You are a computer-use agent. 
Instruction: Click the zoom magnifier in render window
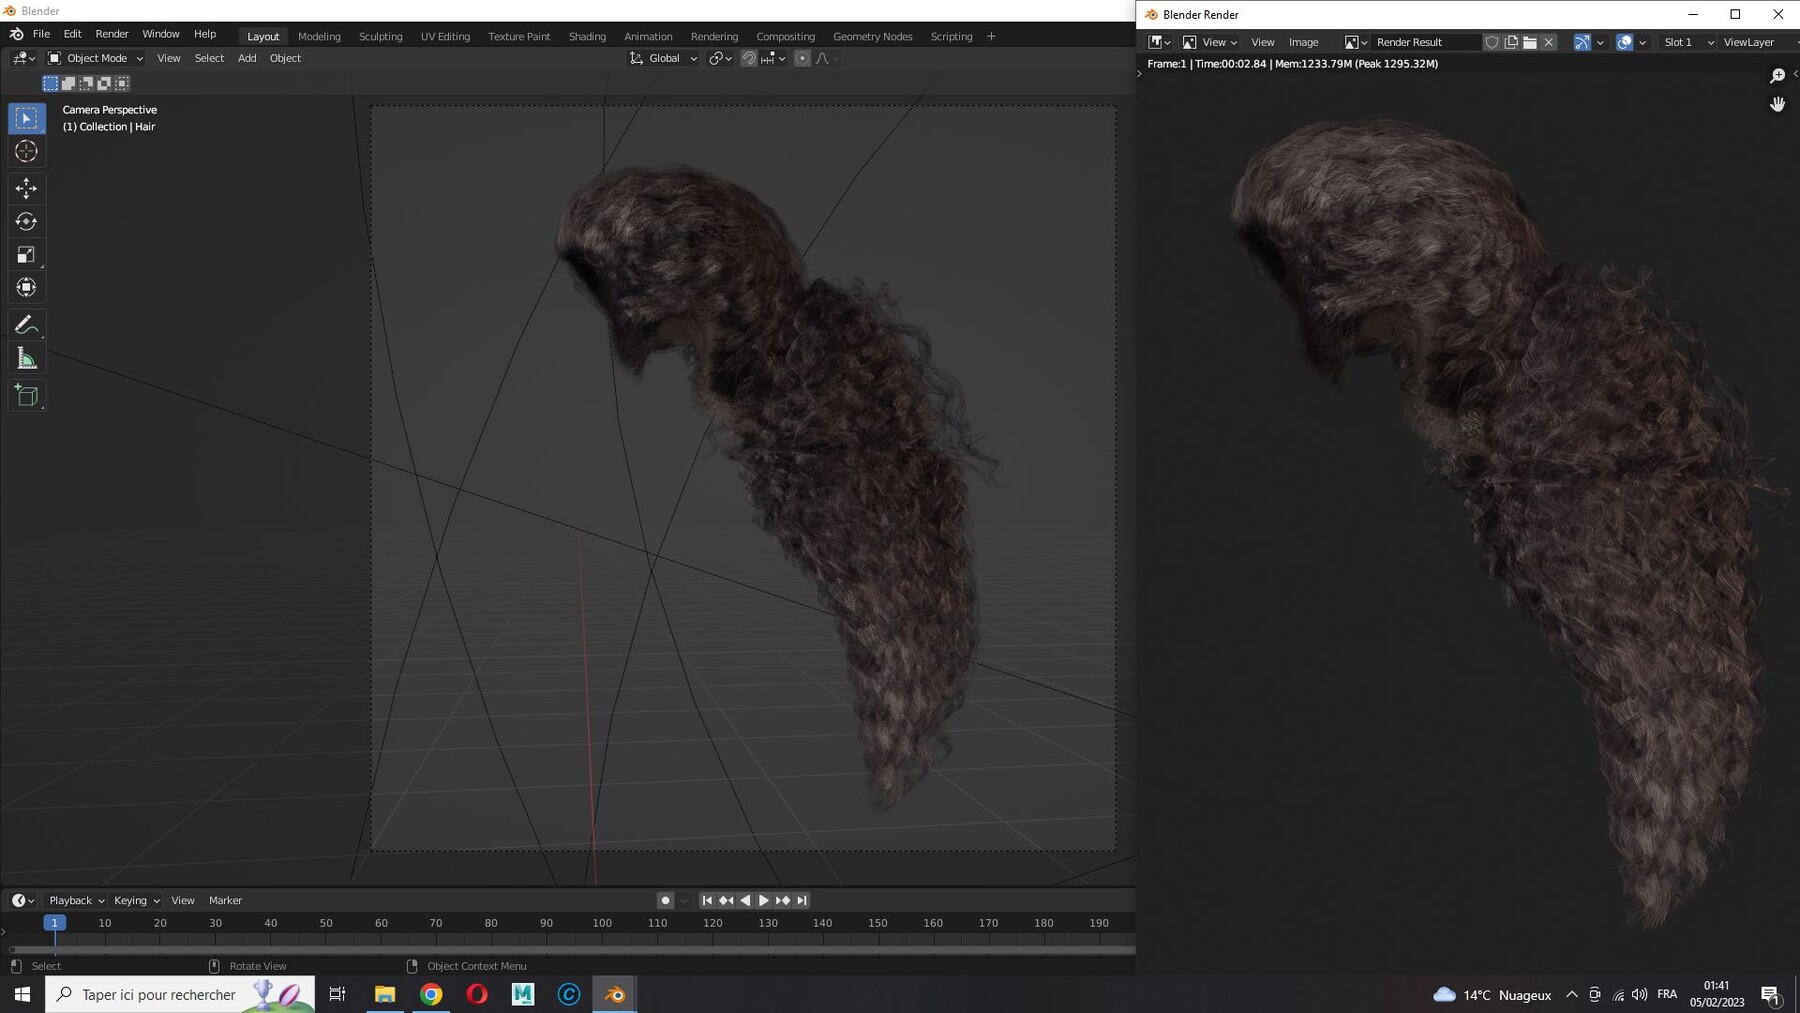1777,76
